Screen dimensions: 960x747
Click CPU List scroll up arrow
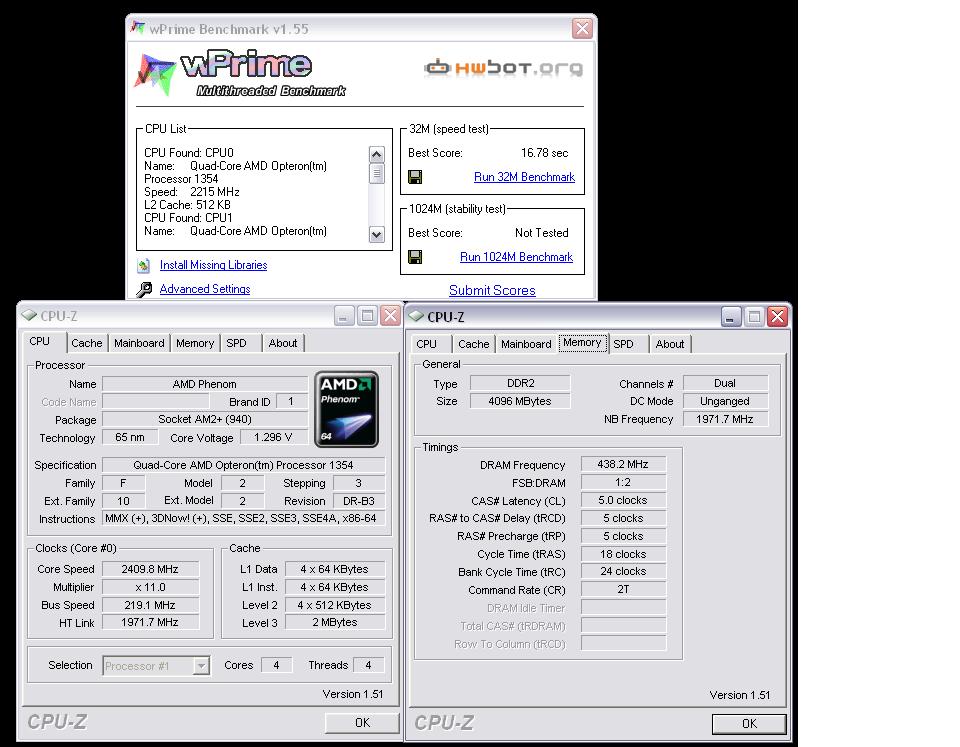(377, 154)
